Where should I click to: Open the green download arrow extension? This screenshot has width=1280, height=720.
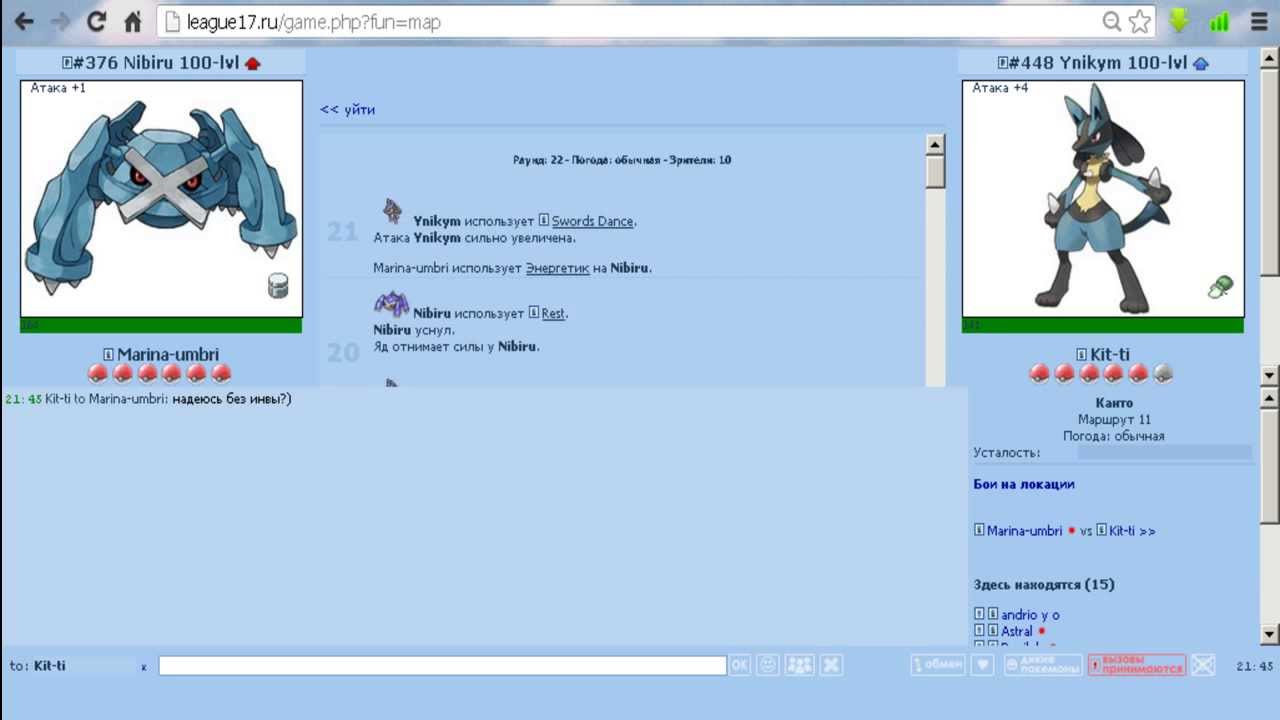click(x=1179, y=21)
